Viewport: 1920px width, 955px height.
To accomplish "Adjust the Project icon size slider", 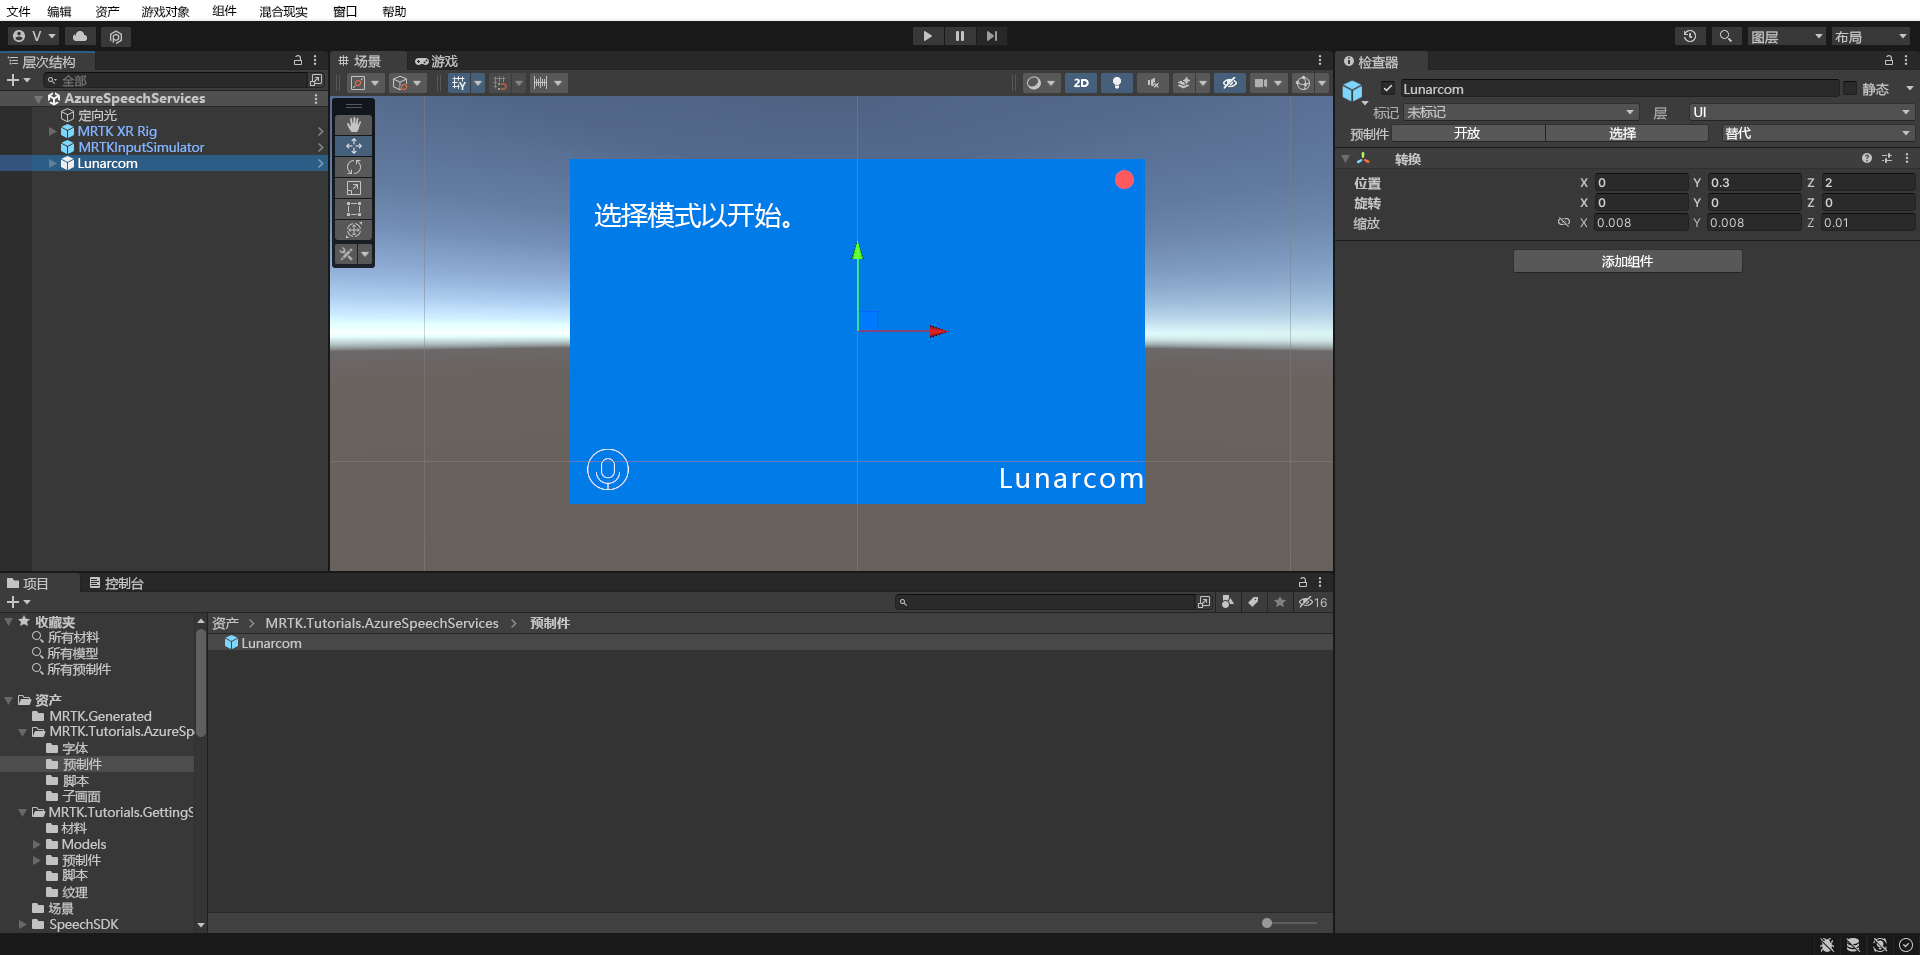I will point(1289,923).
